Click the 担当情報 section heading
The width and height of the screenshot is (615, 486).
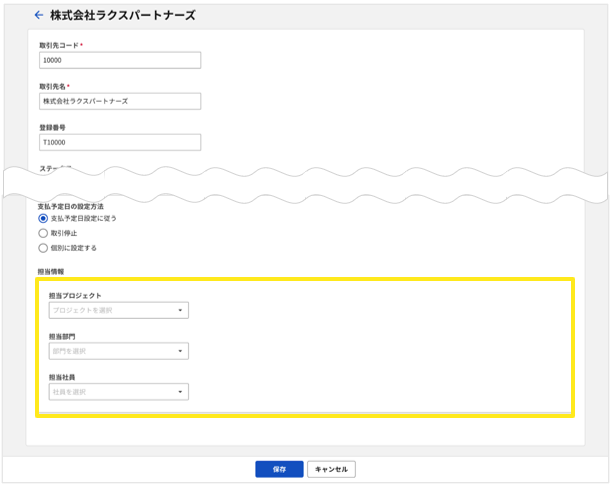(51, 271)
